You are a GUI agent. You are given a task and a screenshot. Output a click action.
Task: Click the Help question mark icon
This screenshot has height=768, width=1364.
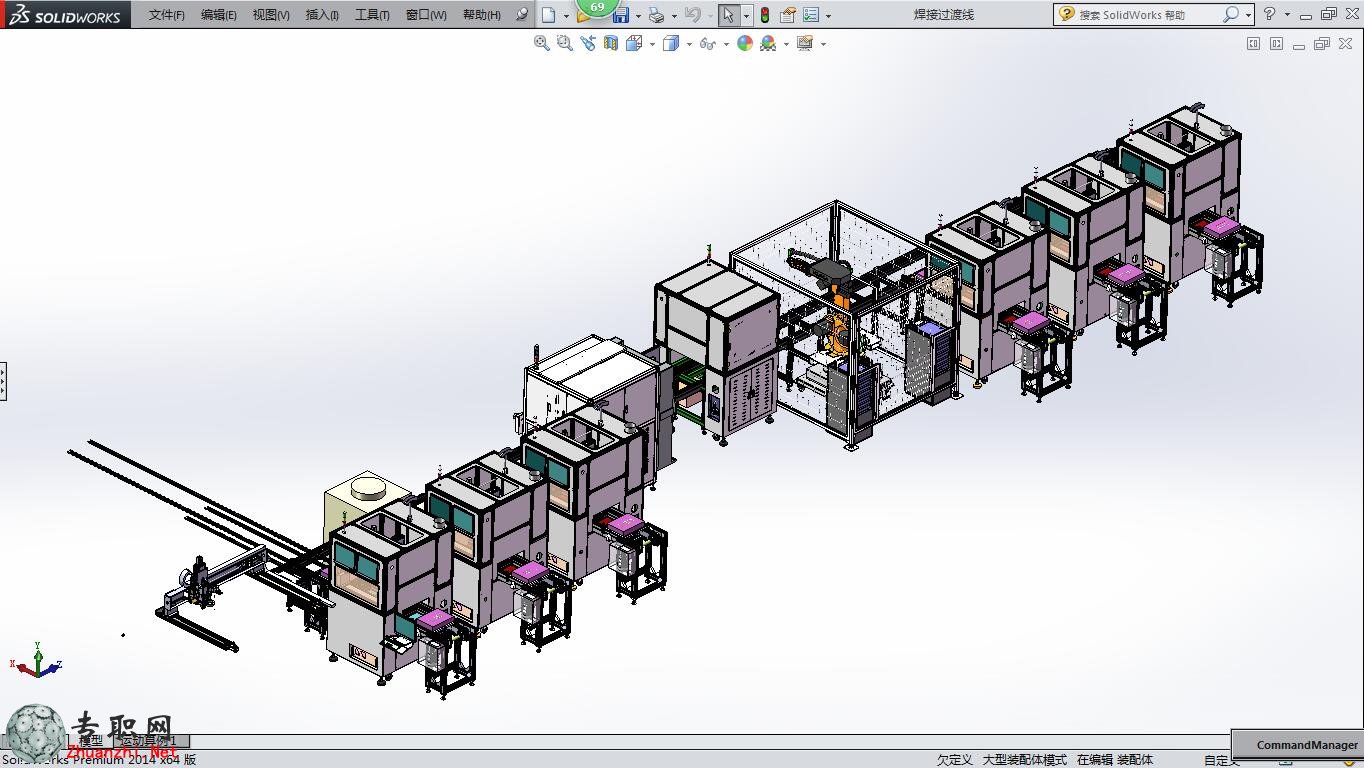1270,14
